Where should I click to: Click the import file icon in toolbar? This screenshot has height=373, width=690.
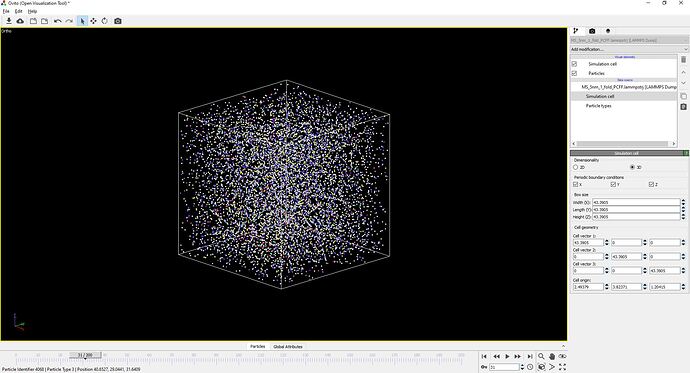pos(8,21)
